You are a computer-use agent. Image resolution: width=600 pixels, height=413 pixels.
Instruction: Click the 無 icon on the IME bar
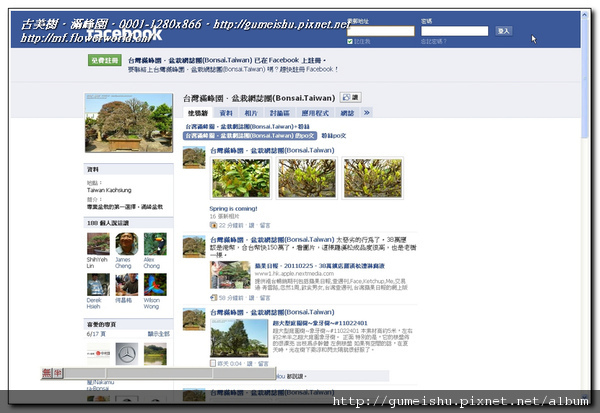click(47, 373)
